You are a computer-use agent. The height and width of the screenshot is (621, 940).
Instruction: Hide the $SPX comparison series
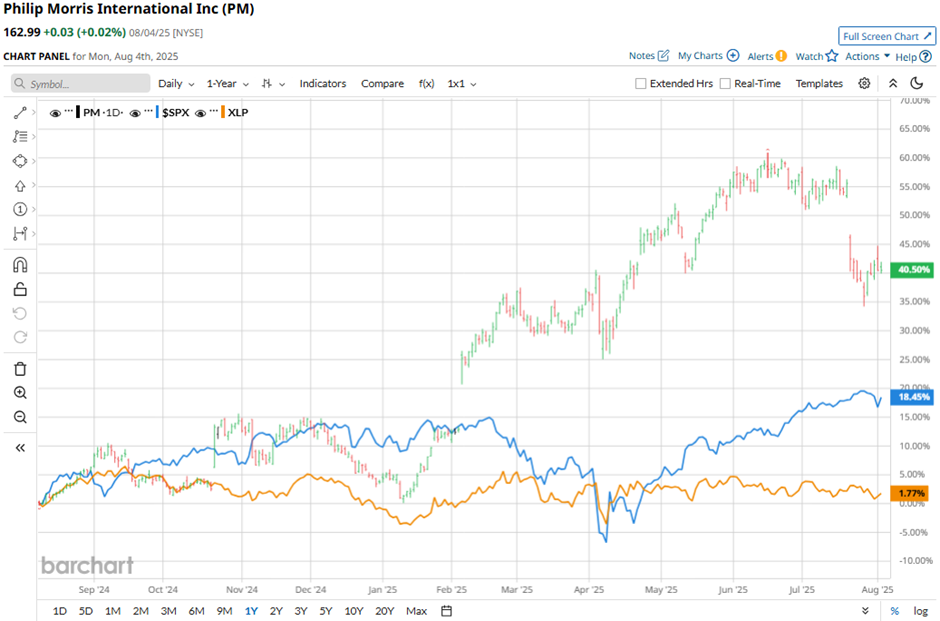[x=135, y=113]
